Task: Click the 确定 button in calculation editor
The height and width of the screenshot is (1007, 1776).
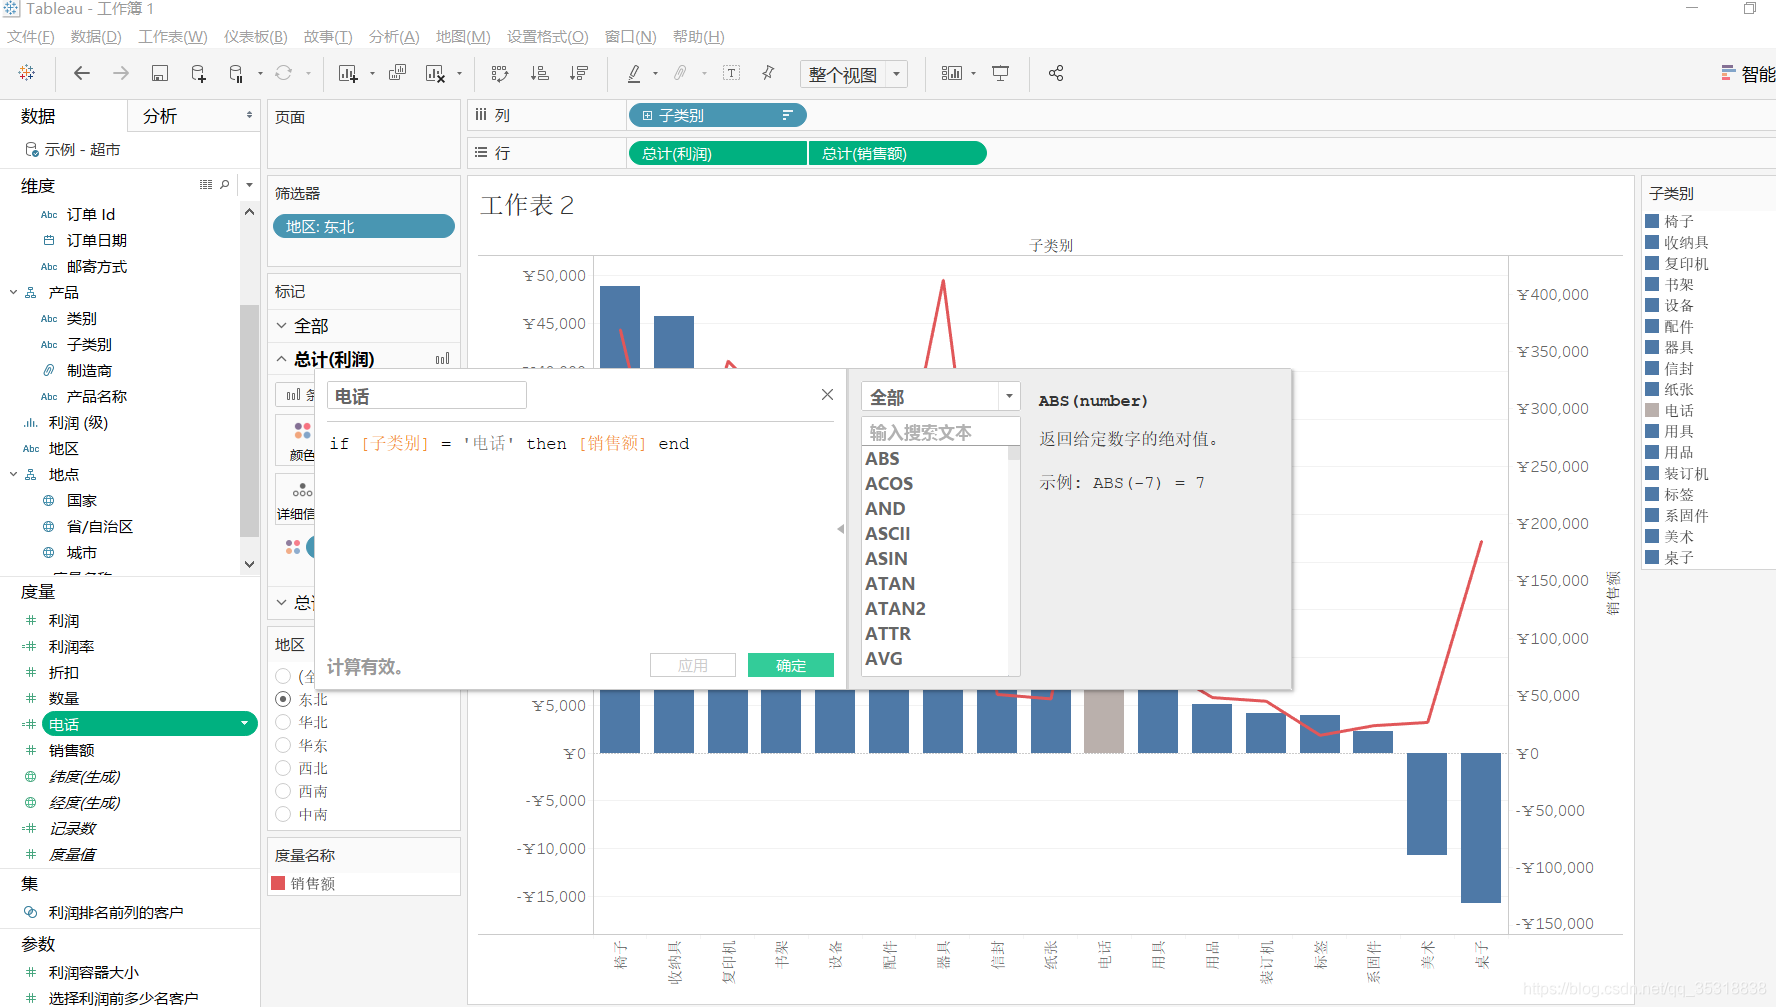Action: pos(791,665)
